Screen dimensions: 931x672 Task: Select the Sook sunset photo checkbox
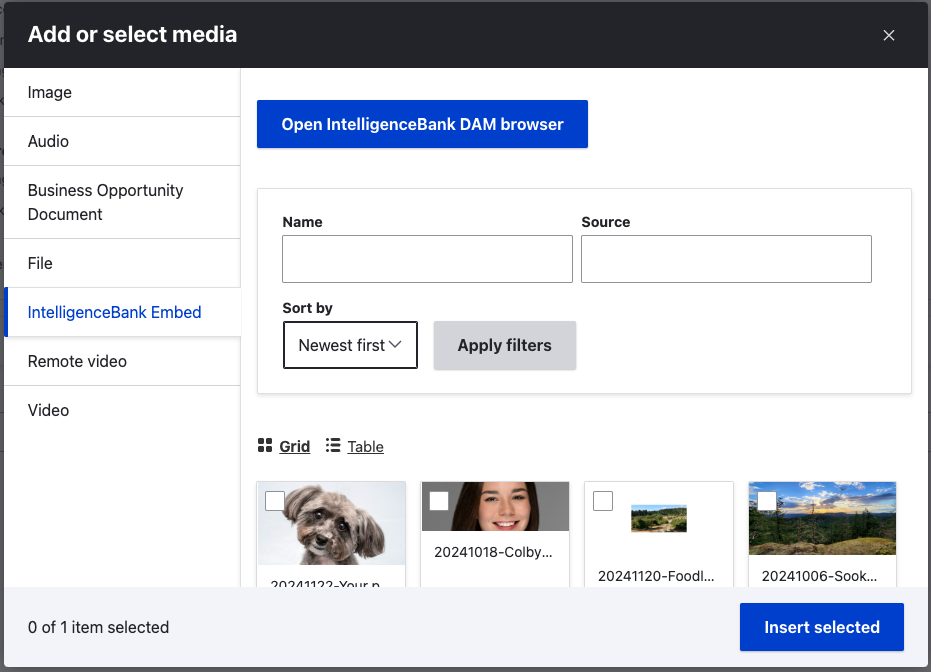(767, 501)
